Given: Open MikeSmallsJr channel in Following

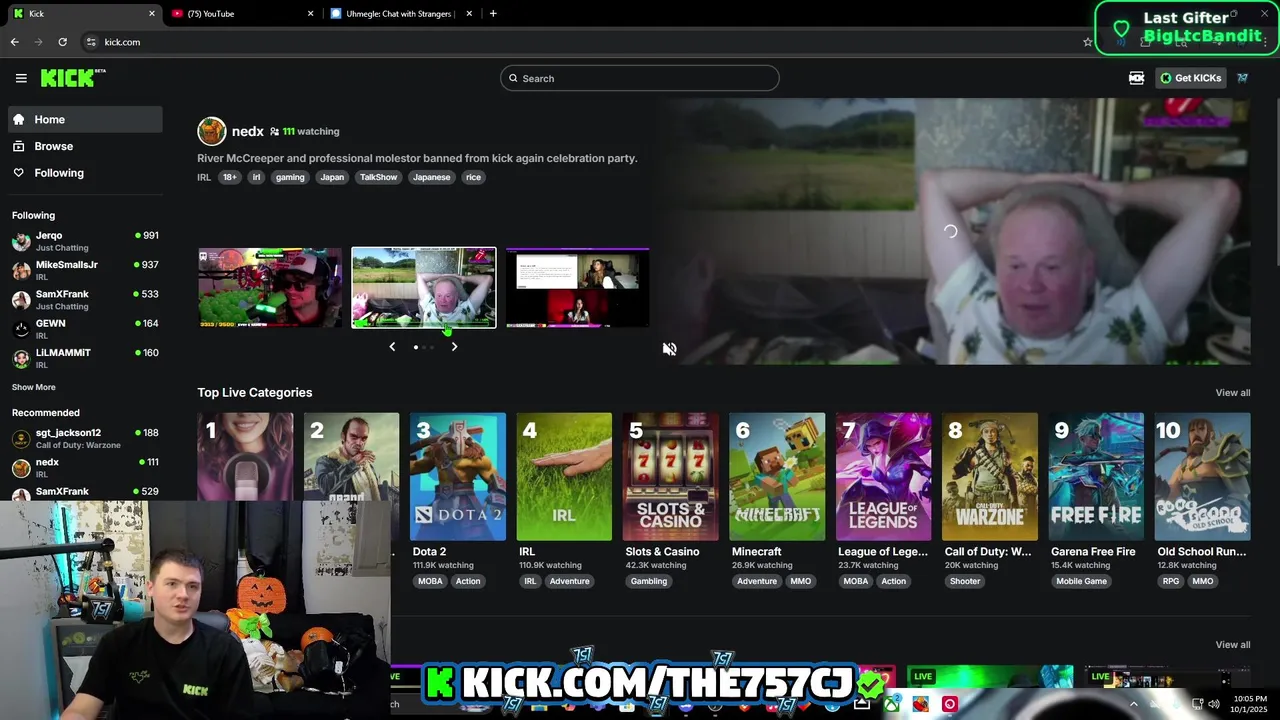Looking at the screenshot, I should pyautogui.click(x=85, y=270).
